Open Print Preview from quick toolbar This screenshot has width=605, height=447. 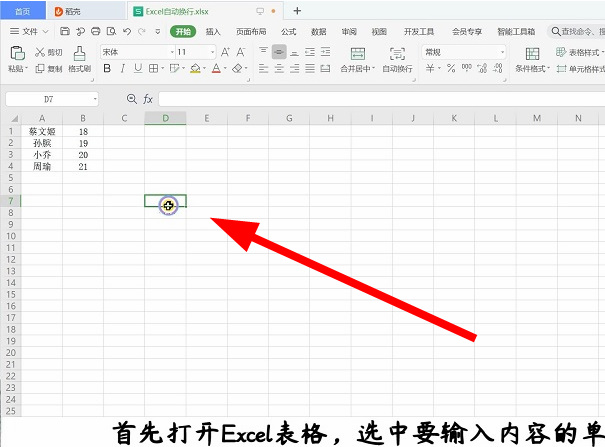(x=112, y=31)
